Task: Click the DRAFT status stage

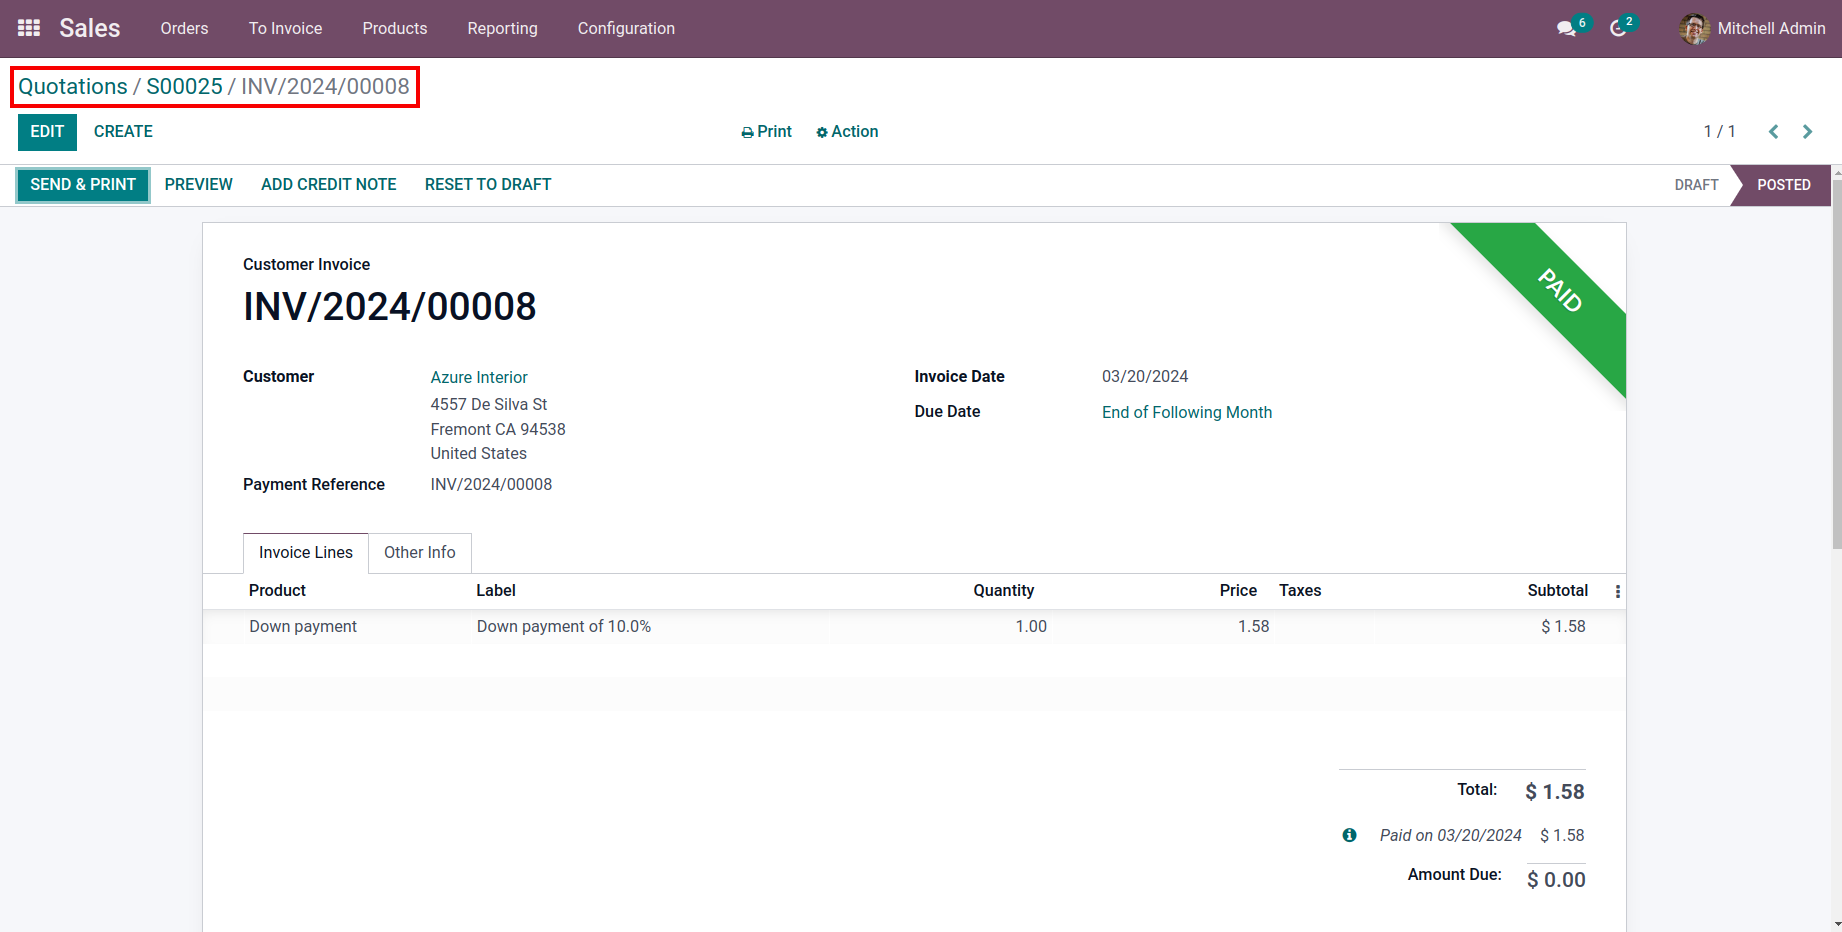Action: point(1696,185)
